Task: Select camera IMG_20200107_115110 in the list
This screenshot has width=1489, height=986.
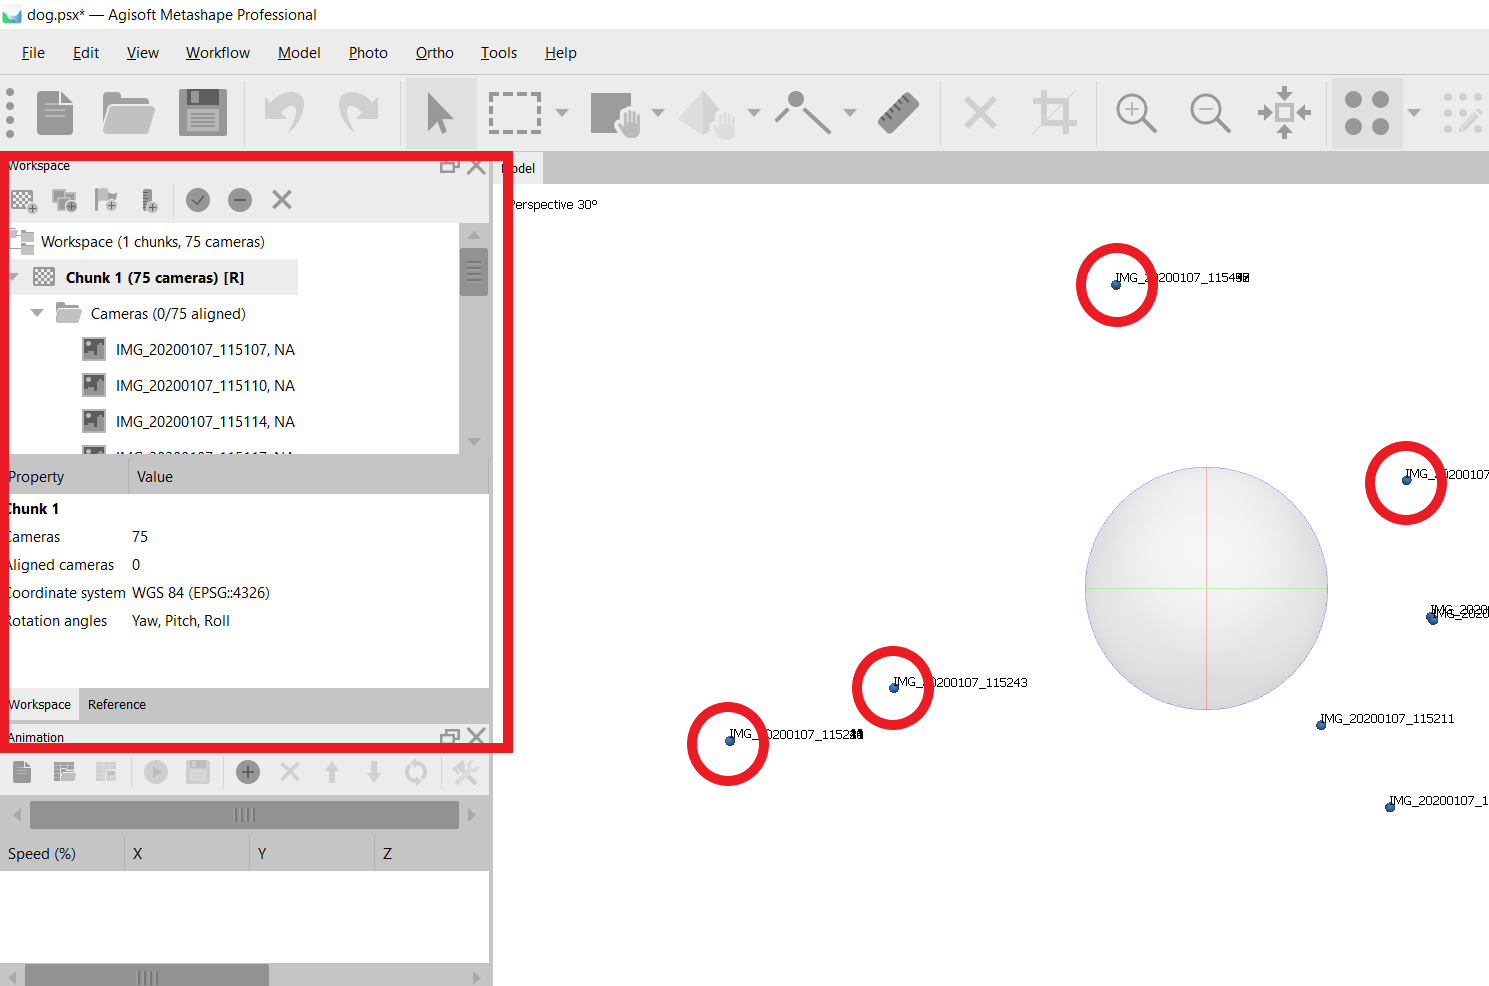Action: pyautogui.click(x=205, y=386)
